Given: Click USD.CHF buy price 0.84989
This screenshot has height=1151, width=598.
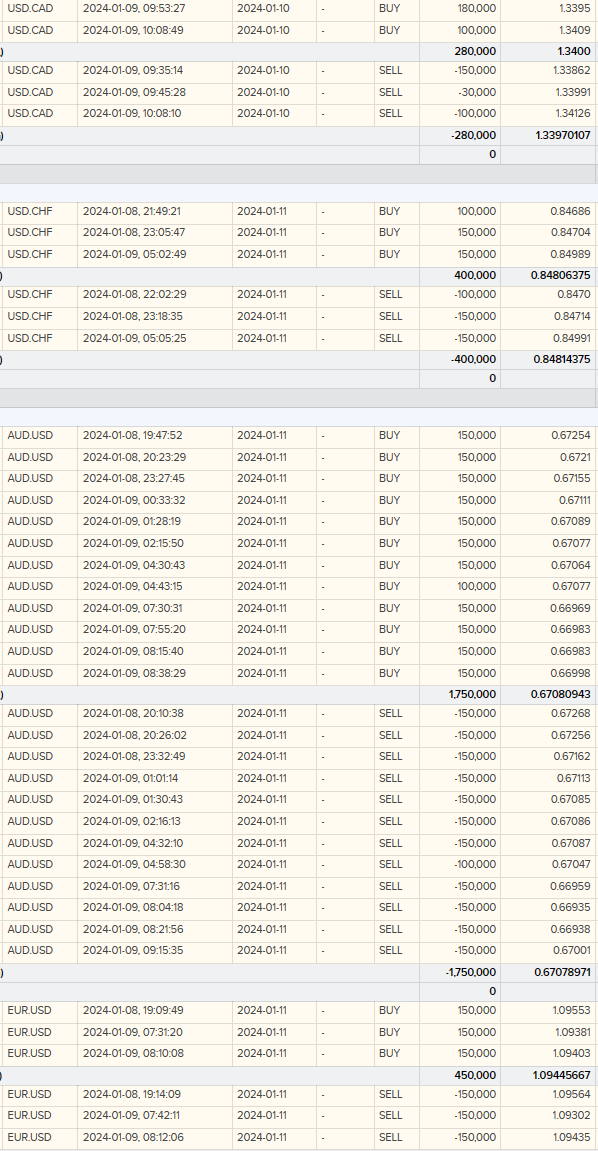Looking at the screenshot, I should [571, 254].
